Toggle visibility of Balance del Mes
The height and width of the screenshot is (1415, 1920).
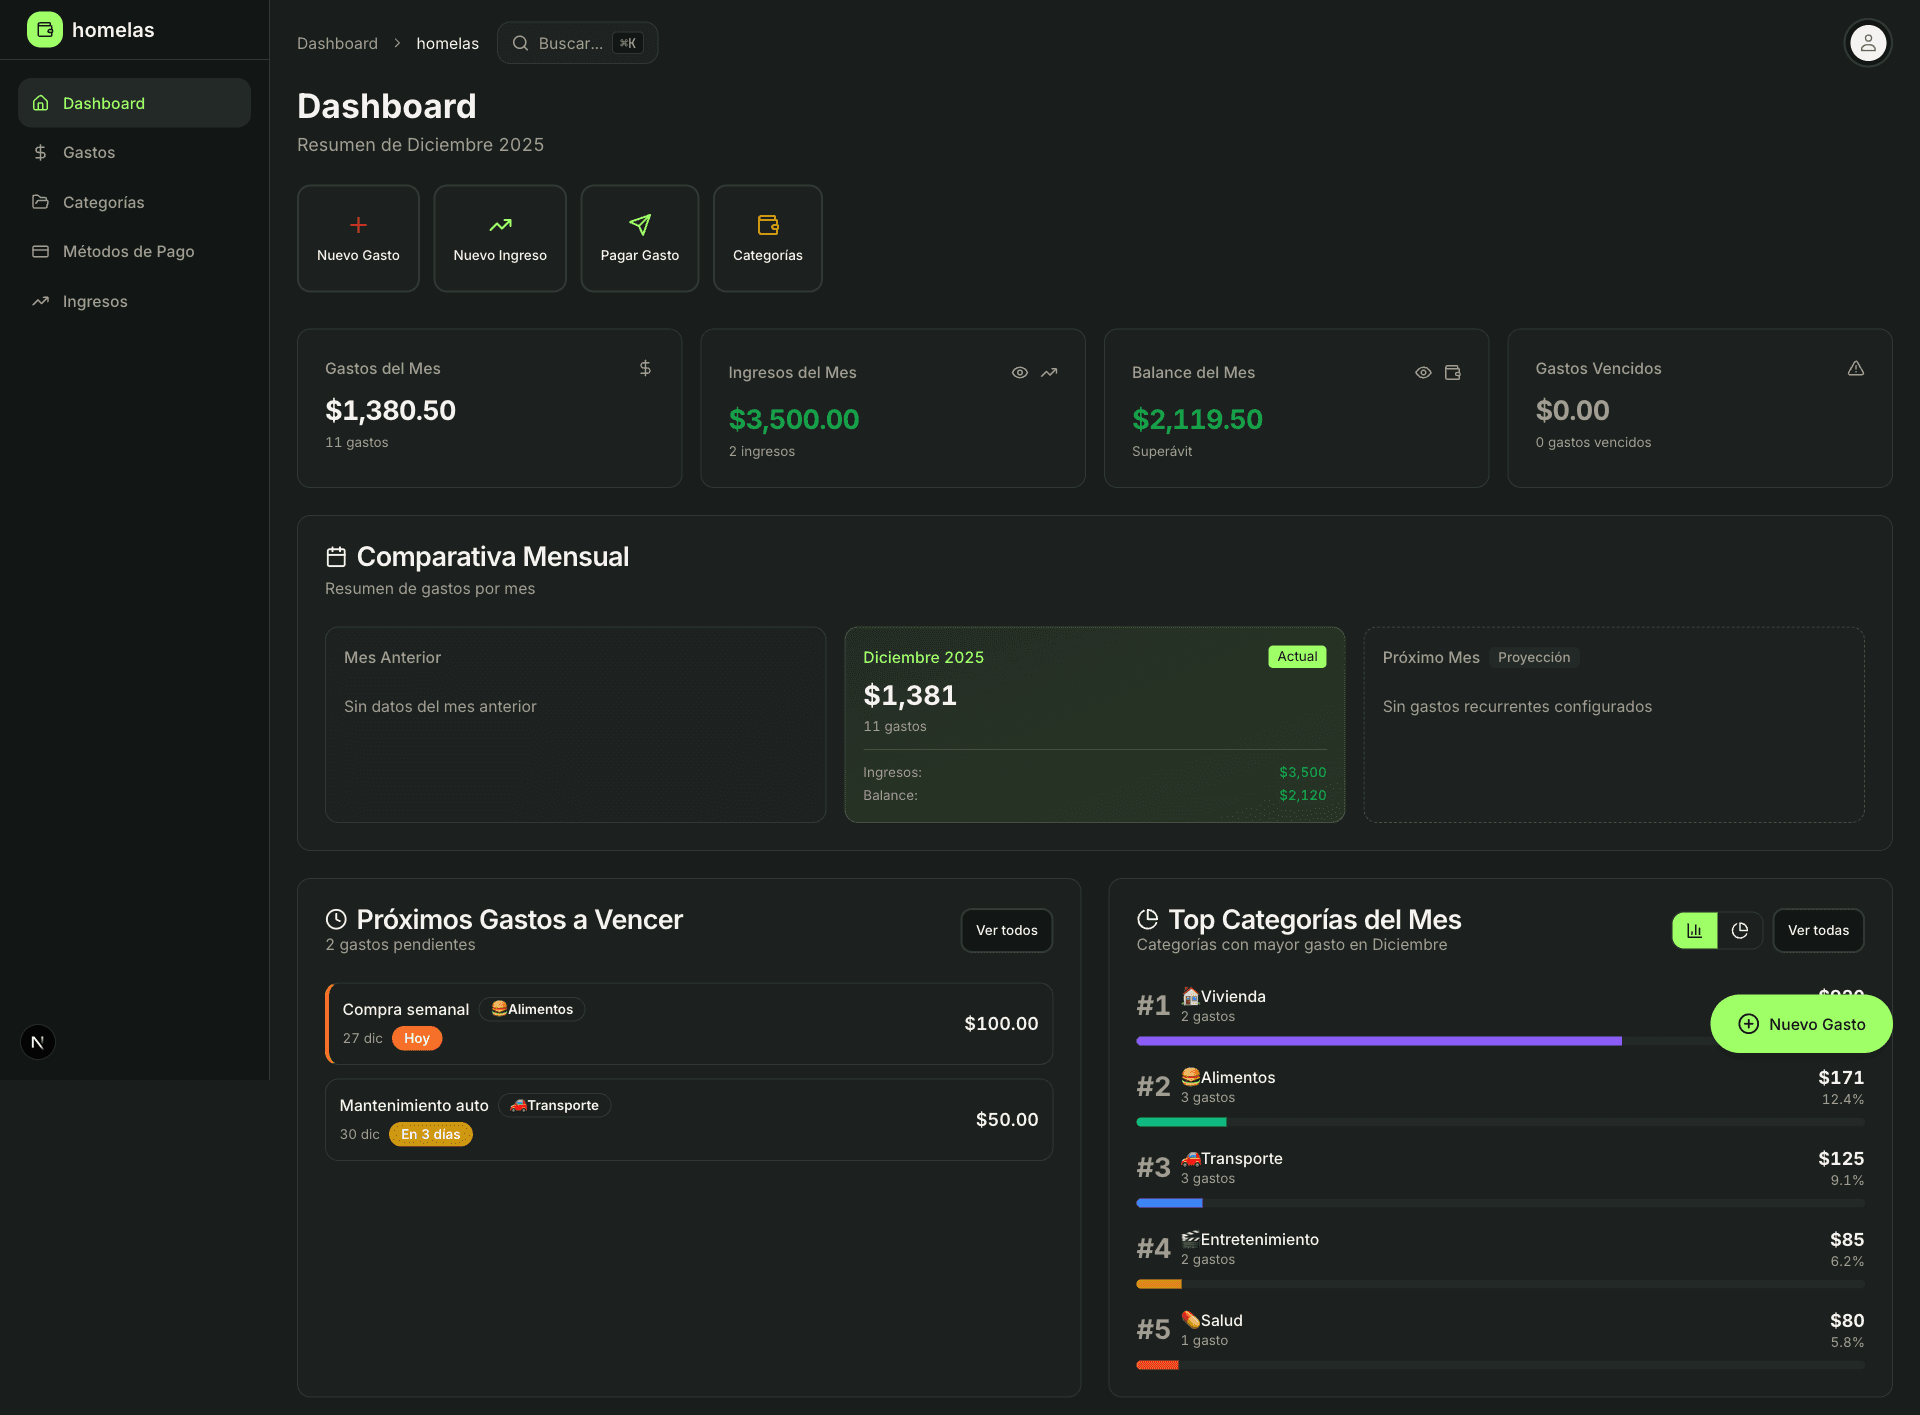coord(1423,372)
